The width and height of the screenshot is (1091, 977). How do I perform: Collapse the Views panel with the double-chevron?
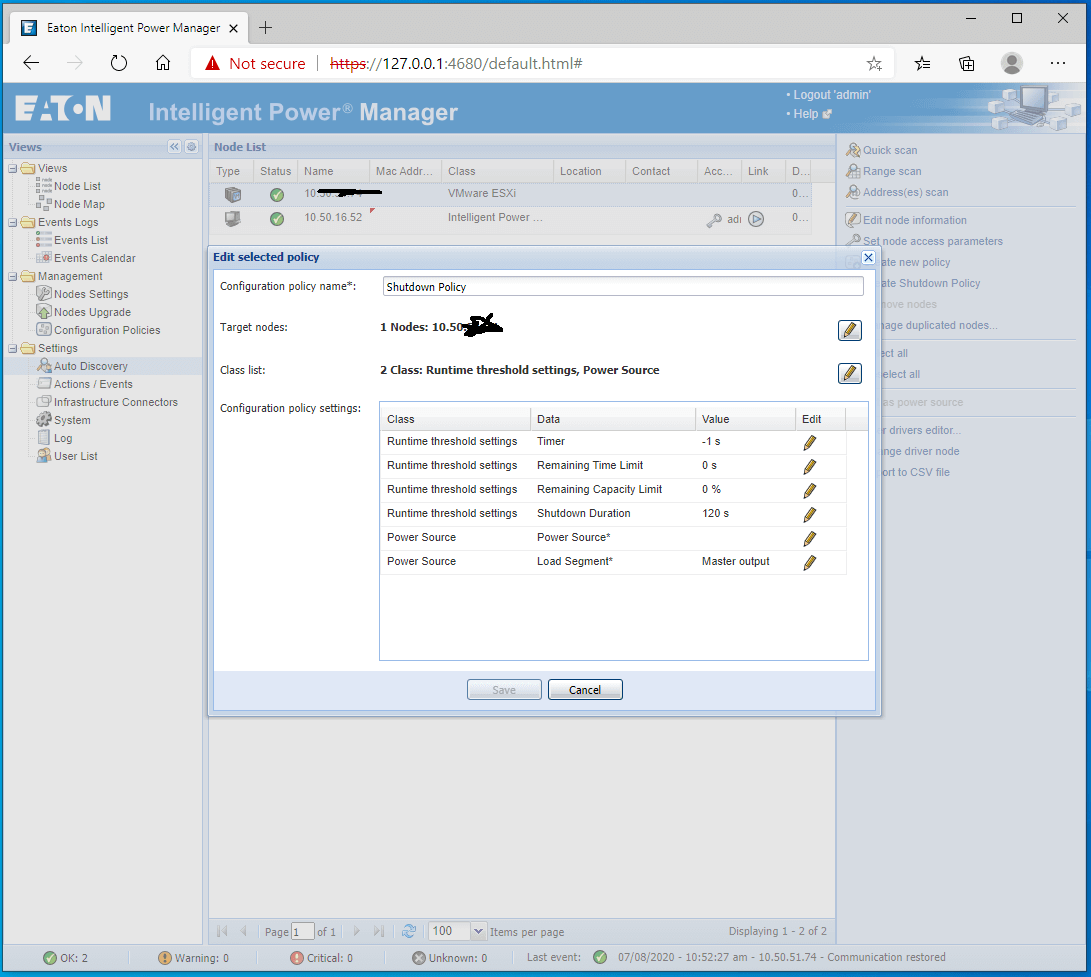174,146
